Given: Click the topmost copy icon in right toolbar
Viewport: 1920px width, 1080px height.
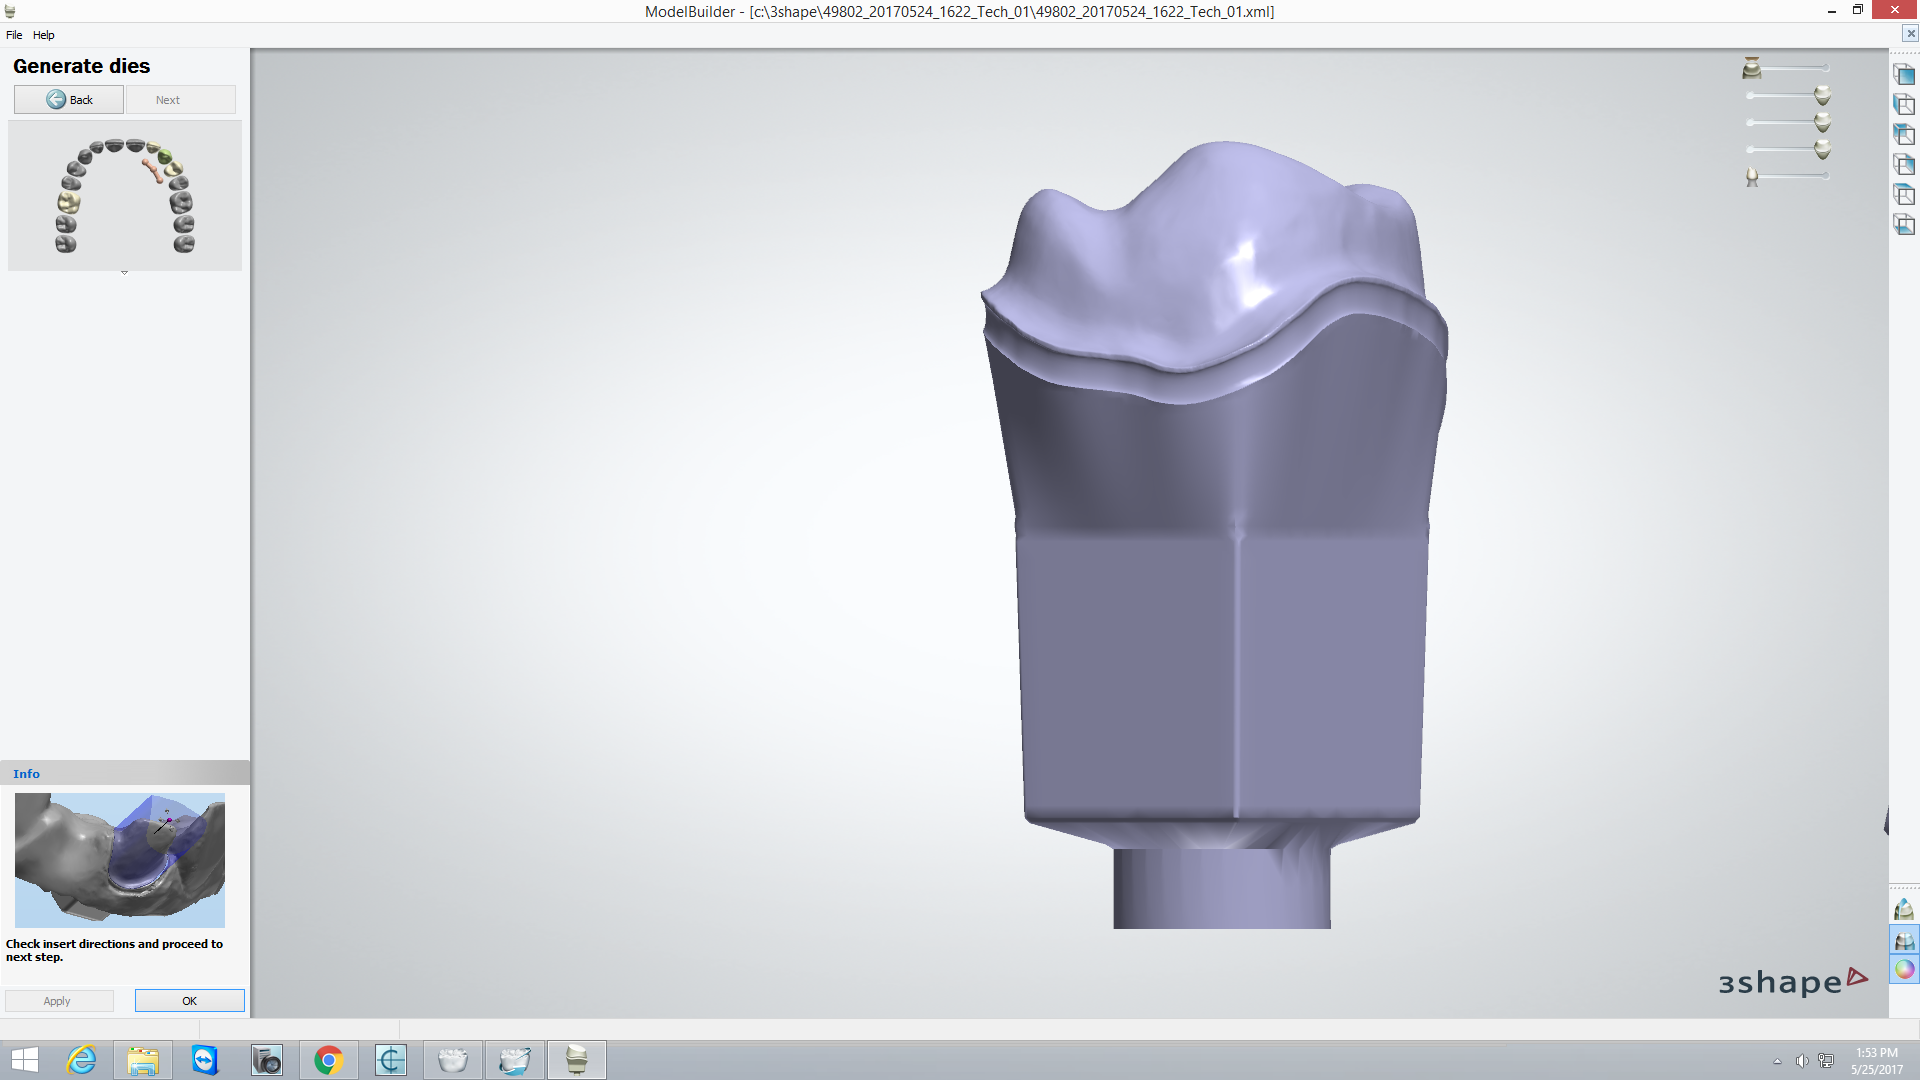Looking at the screenshot, I should point(1905,75).
